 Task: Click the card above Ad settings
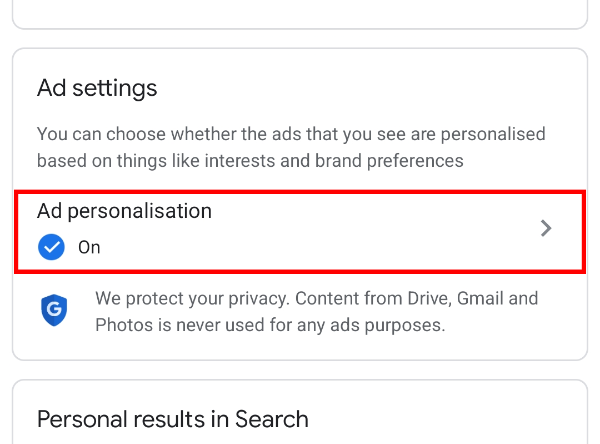click(300, 12)
